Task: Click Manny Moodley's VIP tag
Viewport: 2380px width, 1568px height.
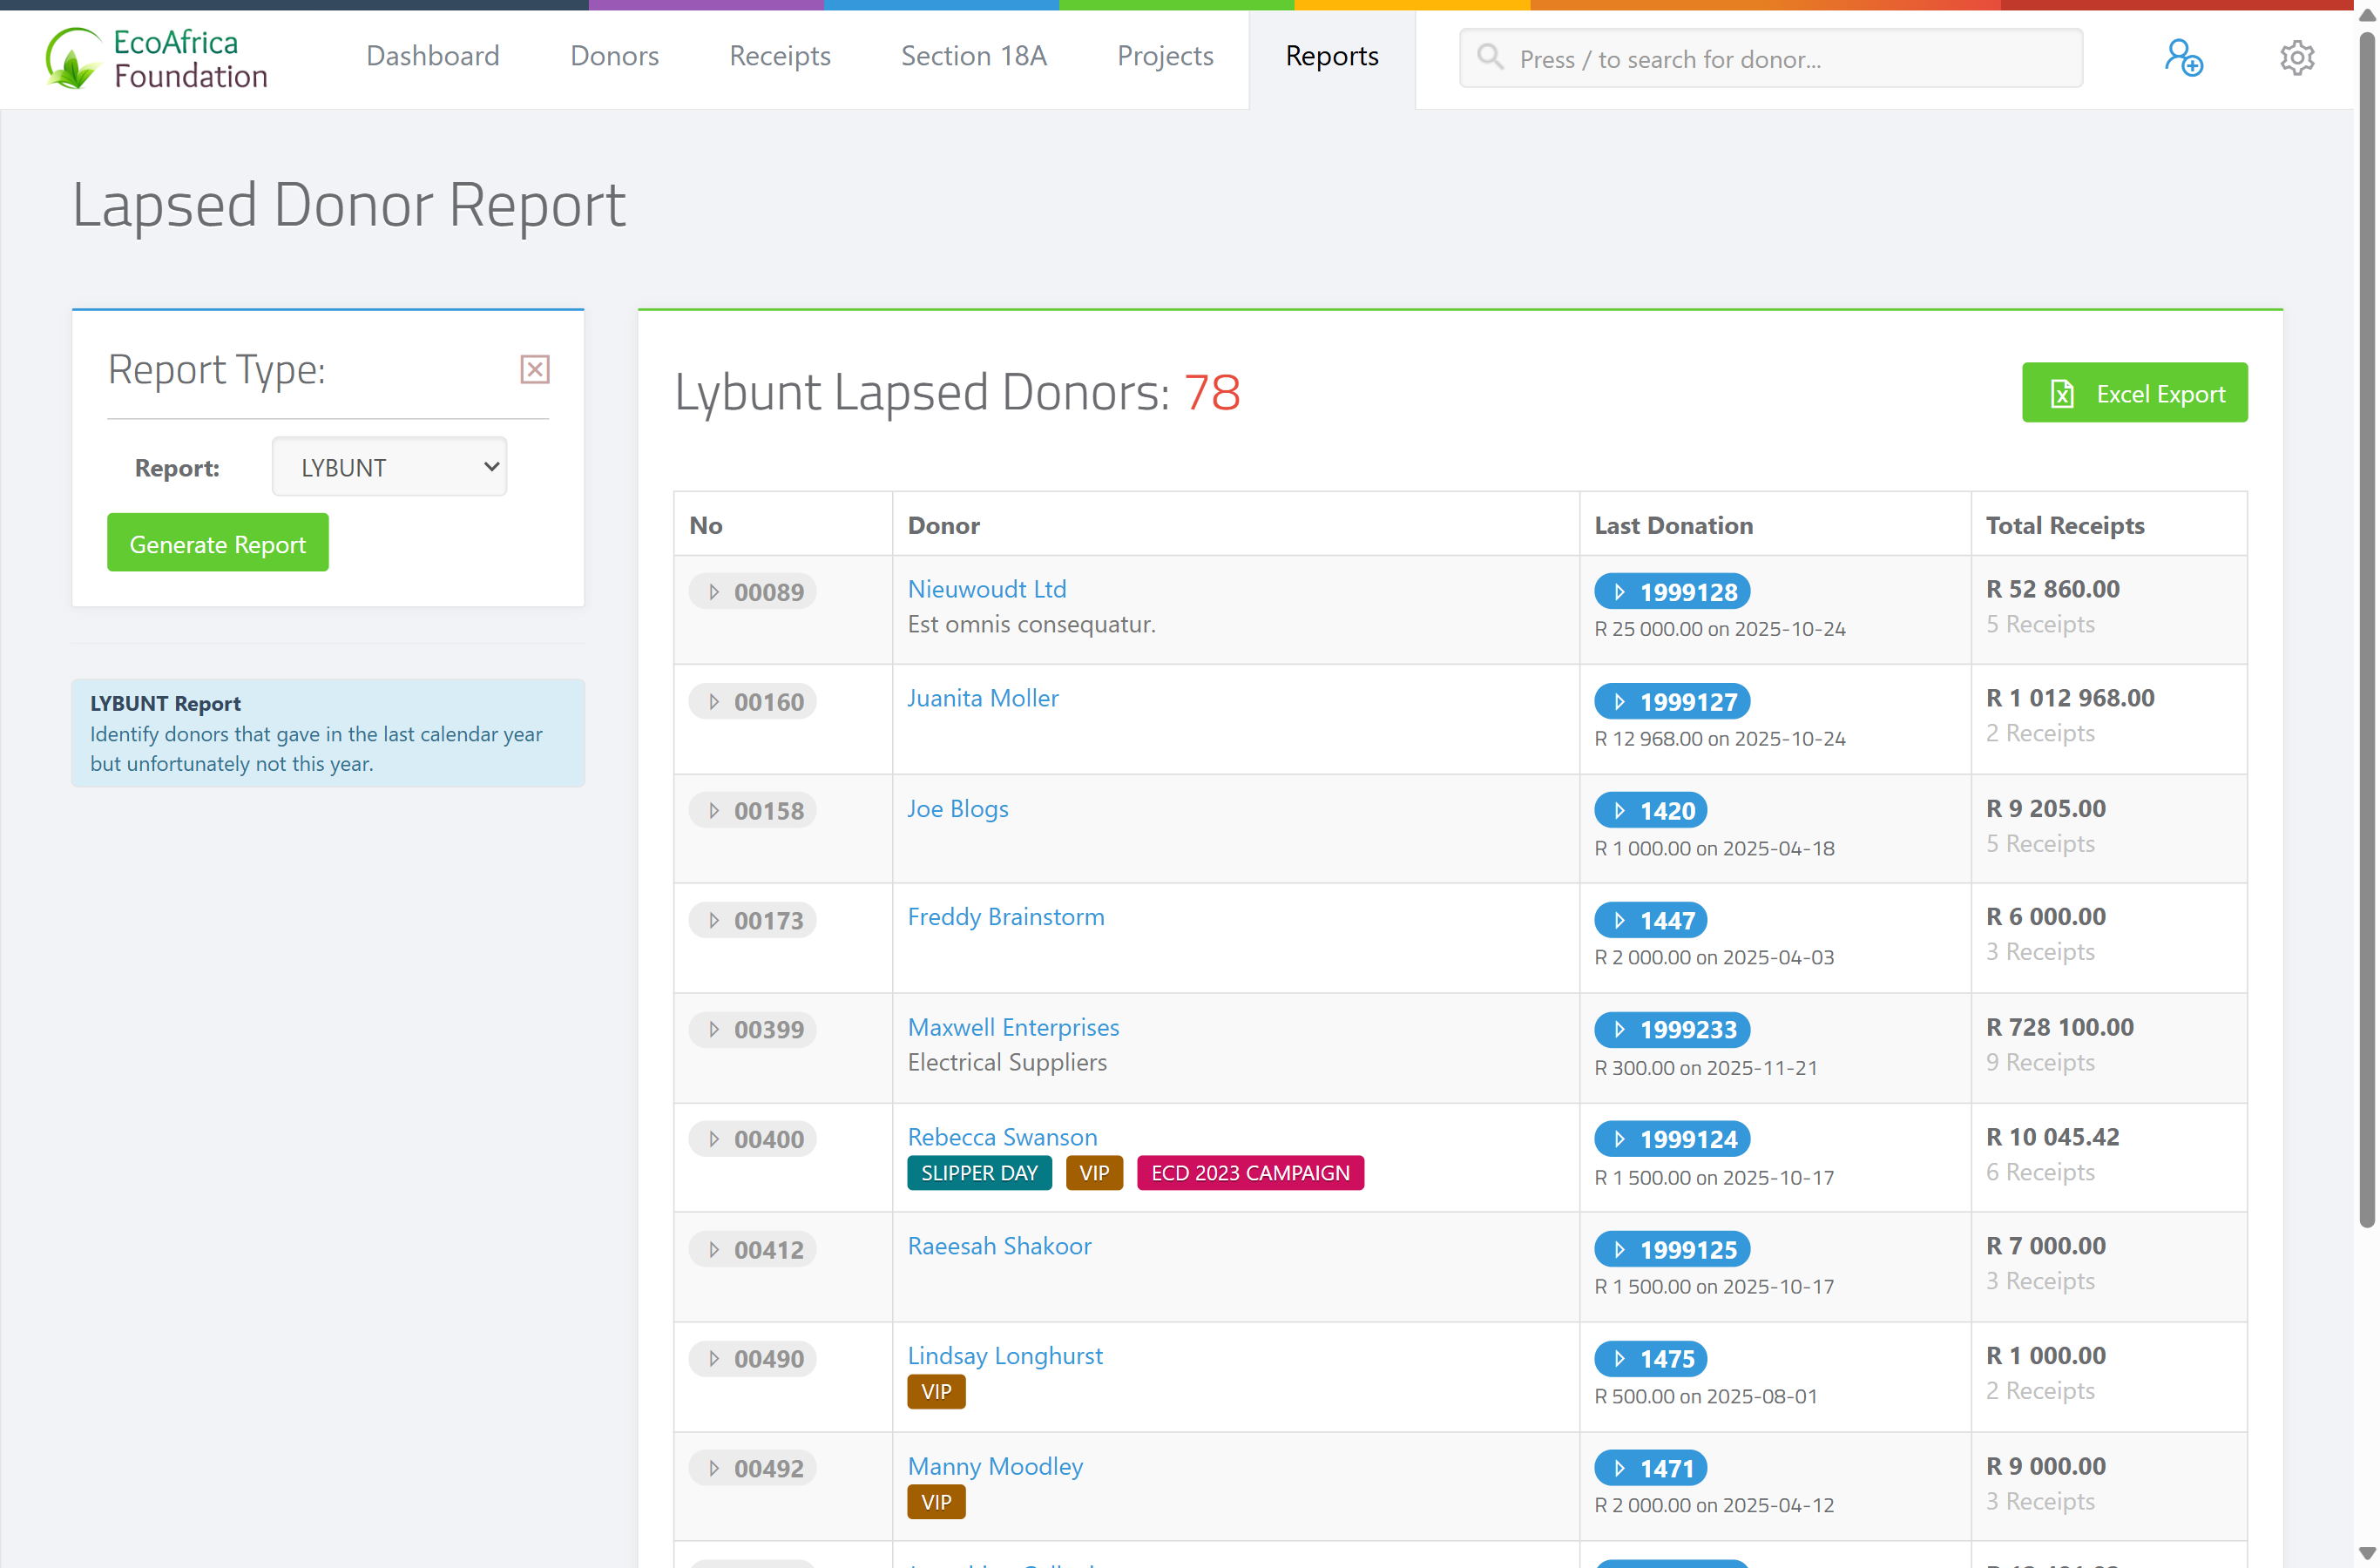Action: tap(936, 1502)
